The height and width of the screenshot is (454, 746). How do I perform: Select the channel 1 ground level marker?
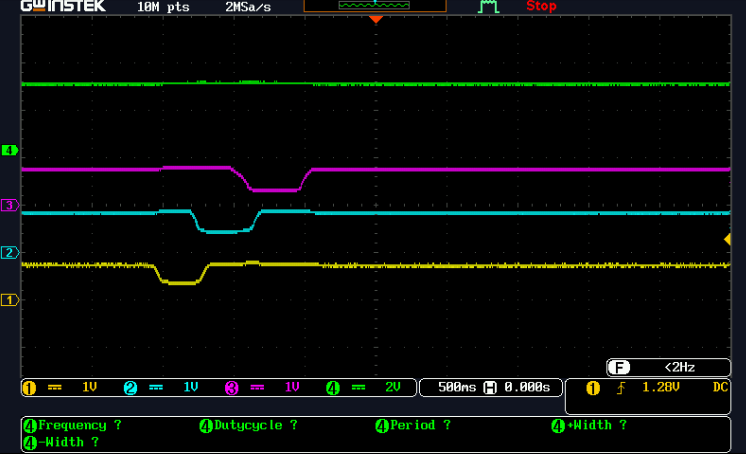click(x=10, y=300)
